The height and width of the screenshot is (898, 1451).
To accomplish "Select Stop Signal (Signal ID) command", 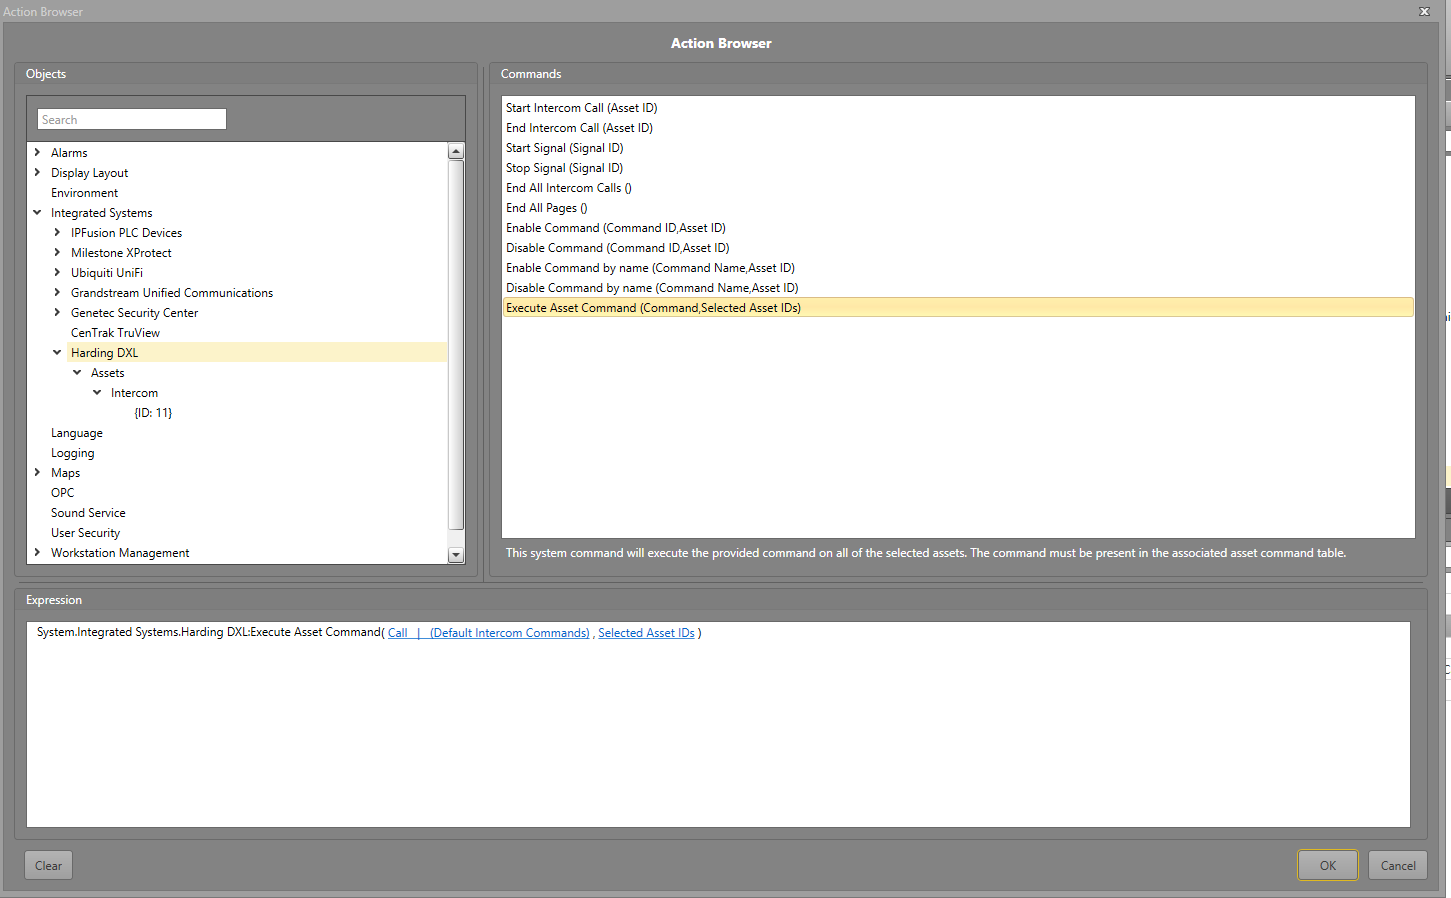I will pos(564,168).
